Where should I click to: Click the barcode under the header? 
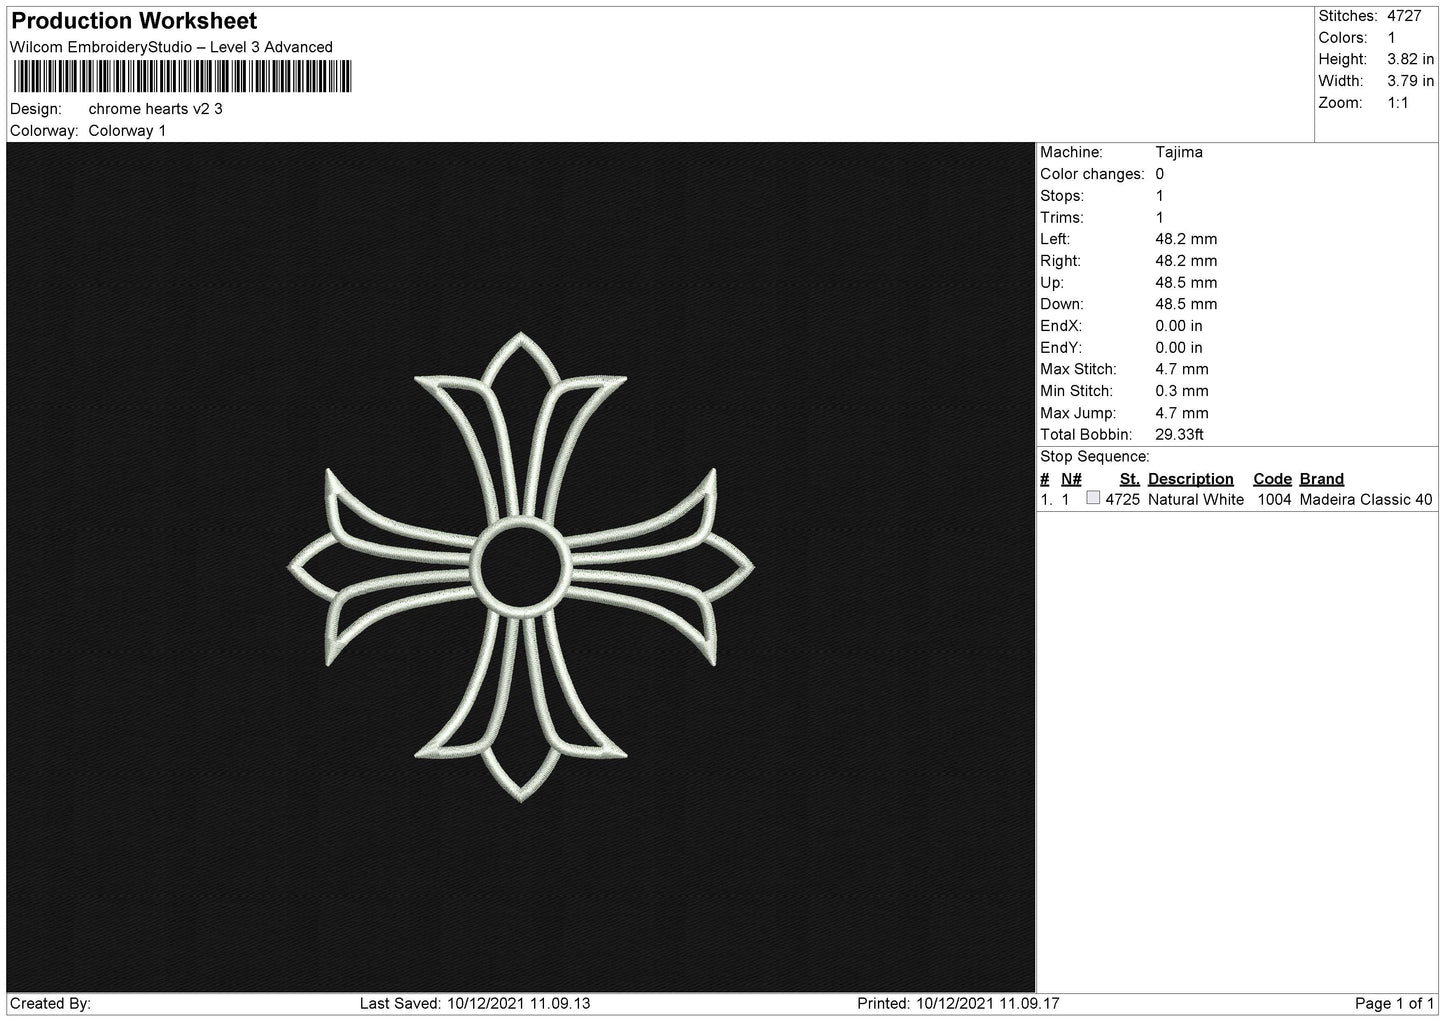pyautogui.click(x=182, y=77)
